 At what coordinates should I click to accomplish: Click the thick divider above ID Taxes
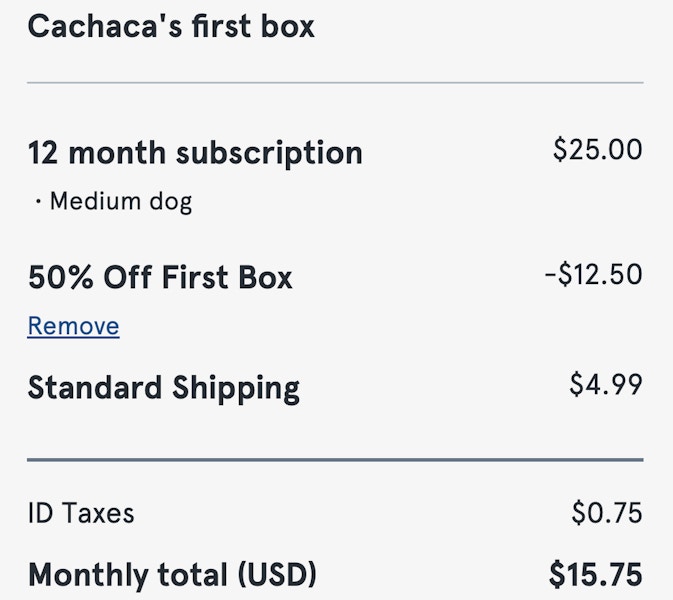tap(335, 460)
